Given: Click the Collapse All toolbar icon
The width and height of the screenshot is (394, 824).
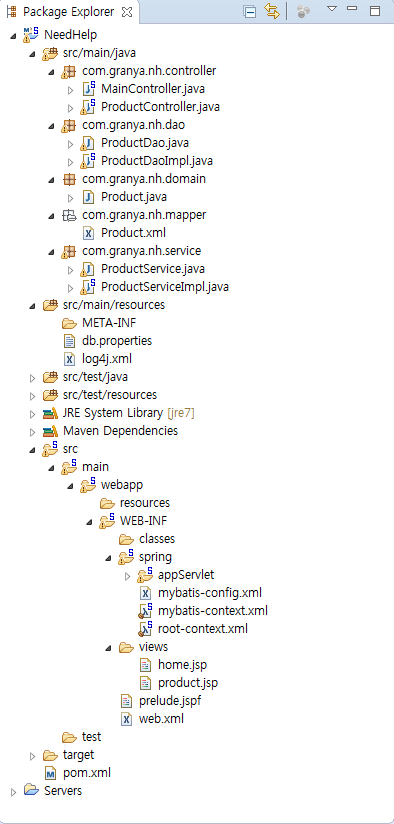Looking at the screenshot, I should click(250, 11).
